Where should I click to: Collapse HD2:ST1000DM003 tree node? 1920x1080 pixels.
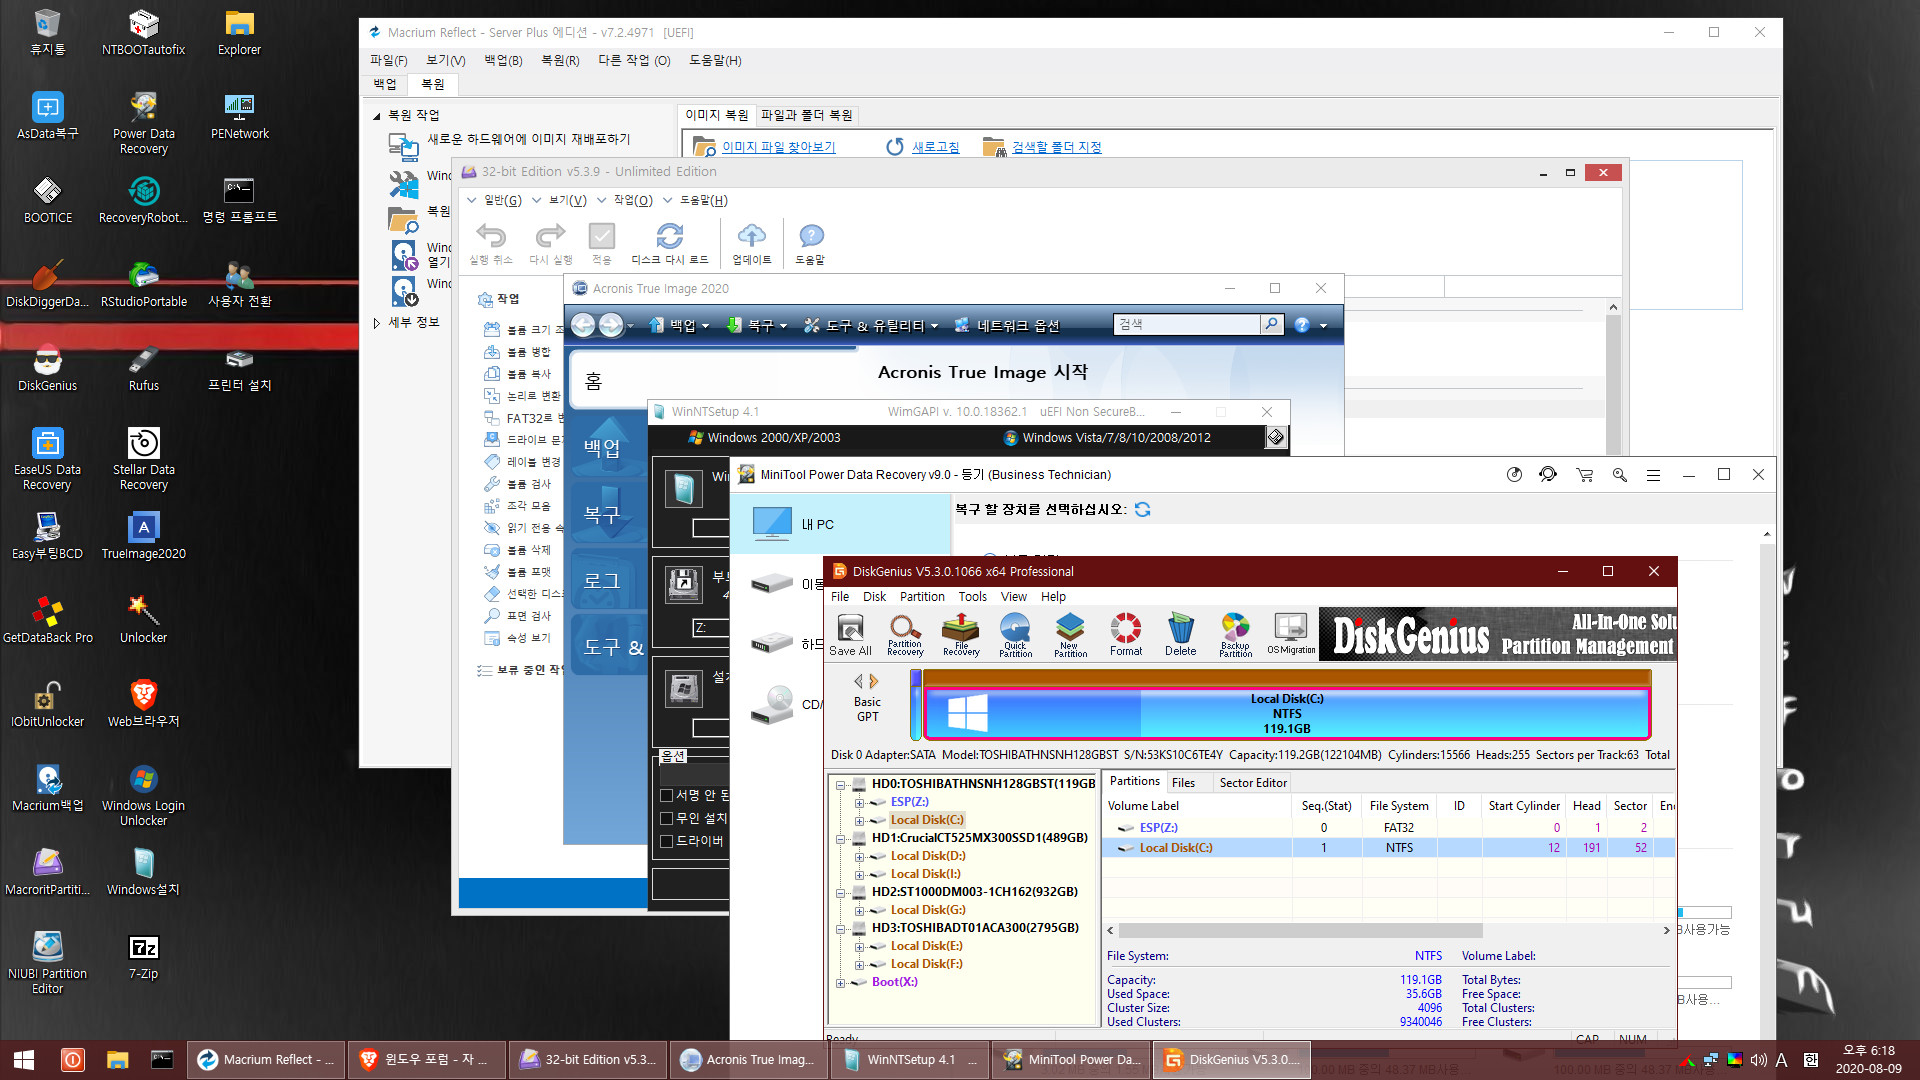pyautogui.click(x=841, y=893)
